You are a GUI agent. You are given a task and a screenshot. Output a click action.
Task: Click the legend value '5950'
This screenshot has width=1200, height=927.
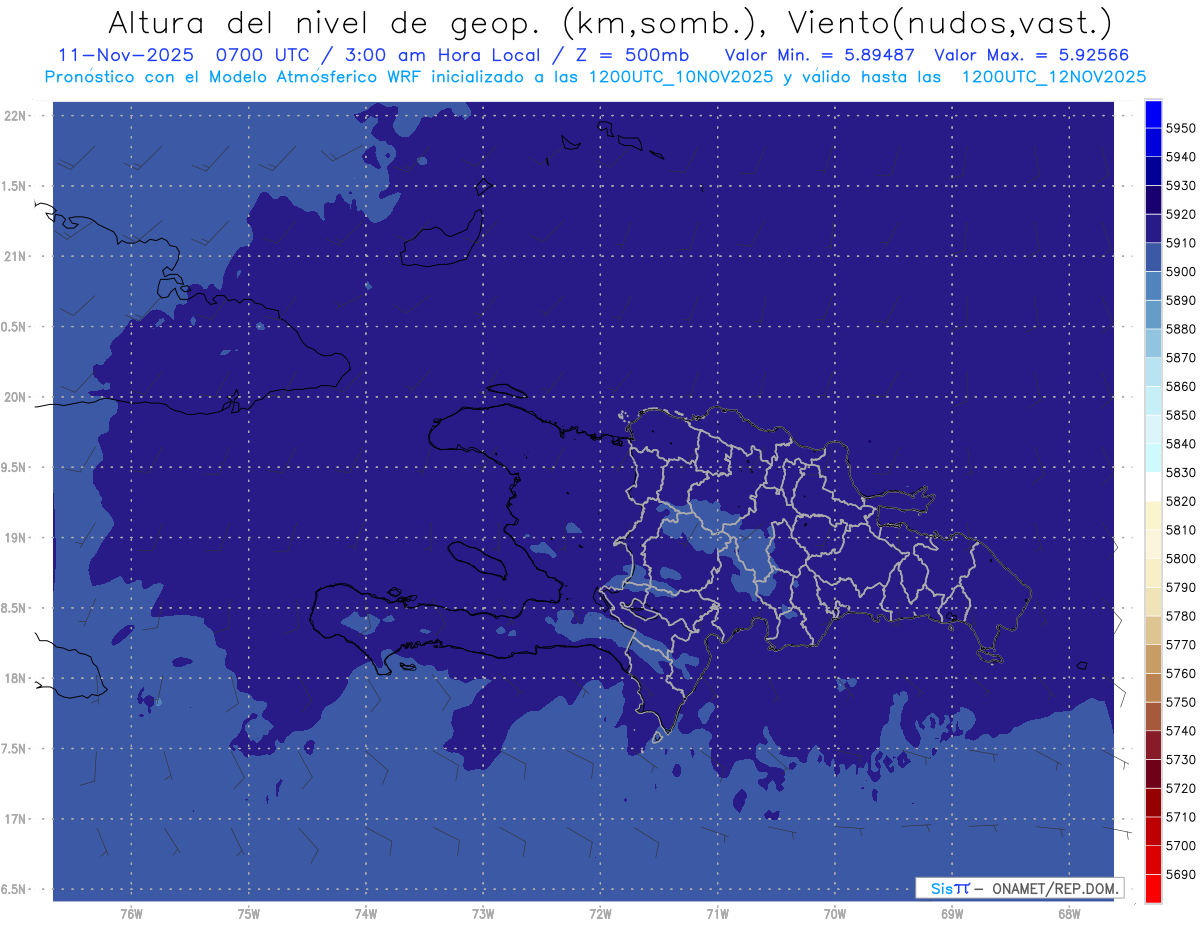coord(1181,128)
